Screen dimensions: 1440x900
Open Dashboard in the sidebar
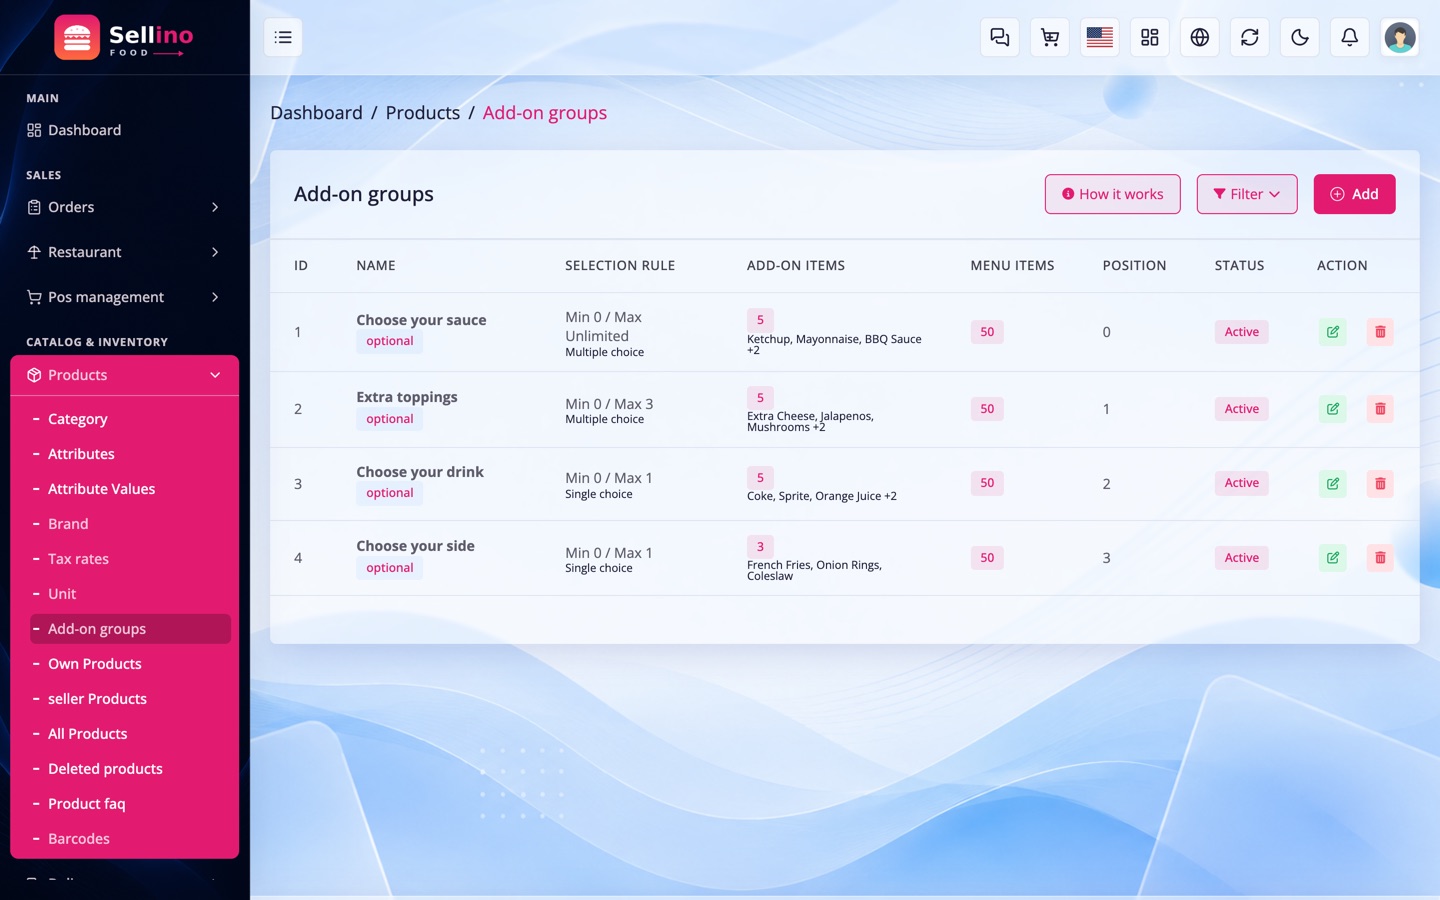(124, 130)
